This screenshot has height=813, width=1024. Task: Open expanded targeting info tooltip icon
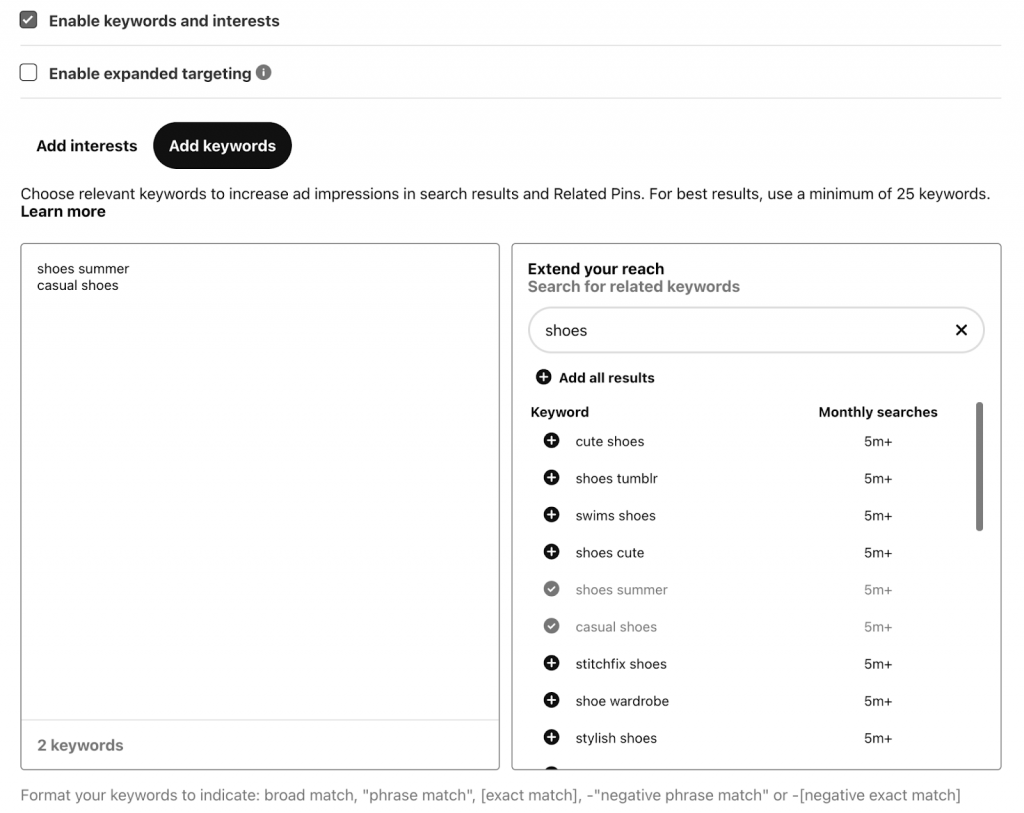[263, 72]
